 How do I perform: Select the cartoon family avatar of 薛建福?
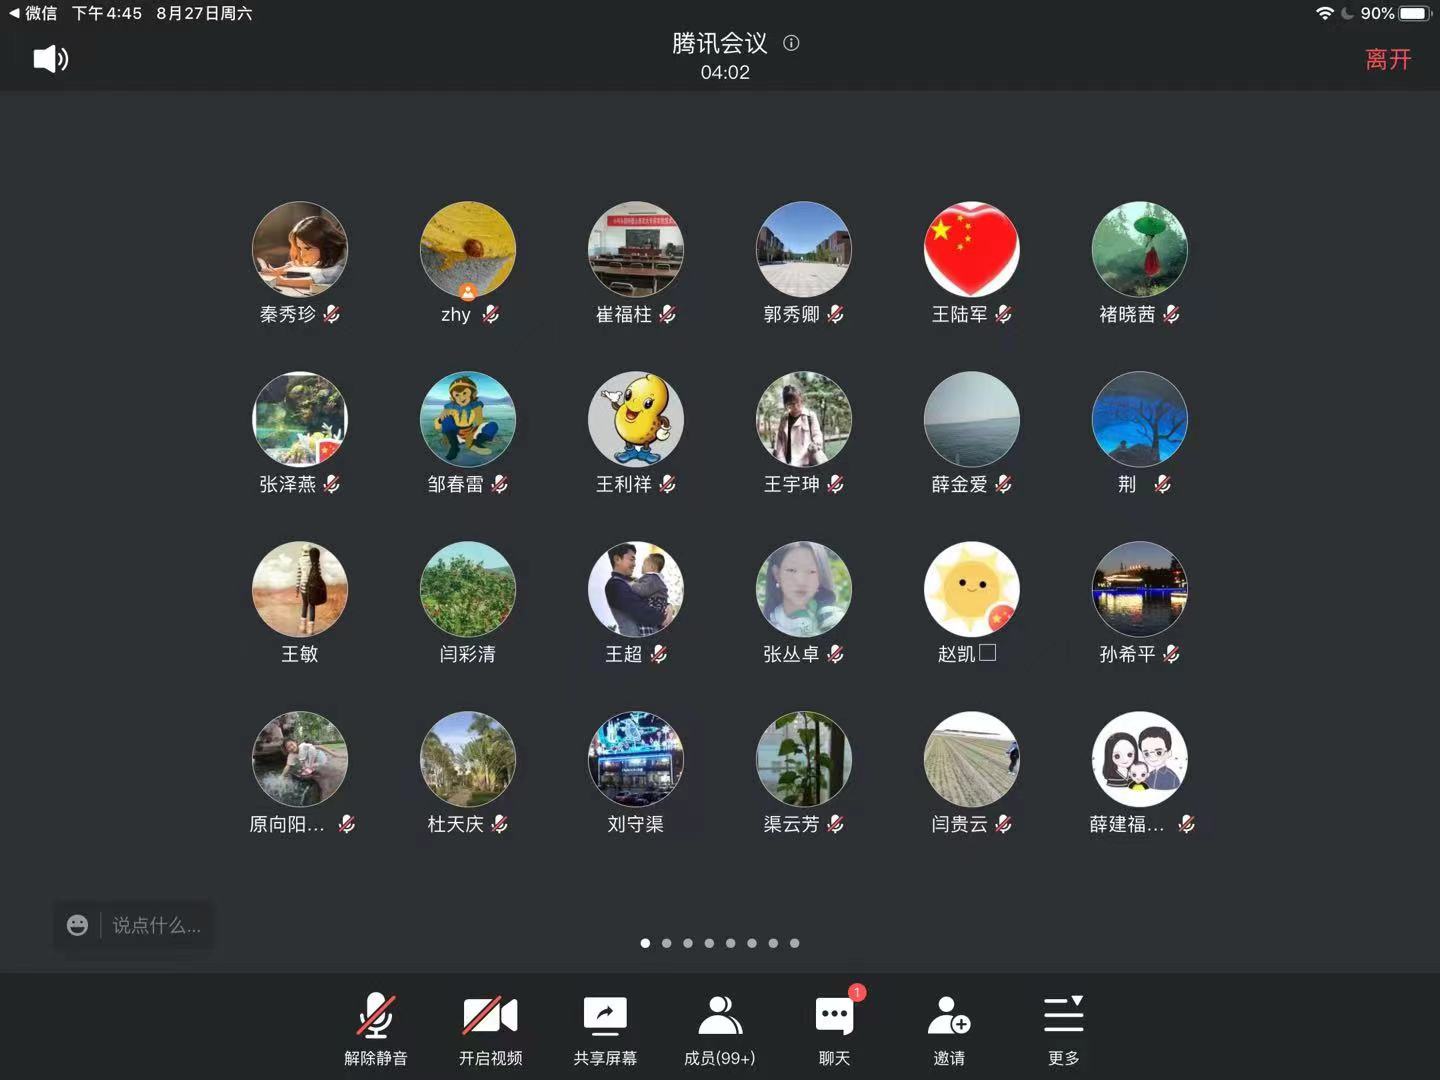coord(1139,759)
